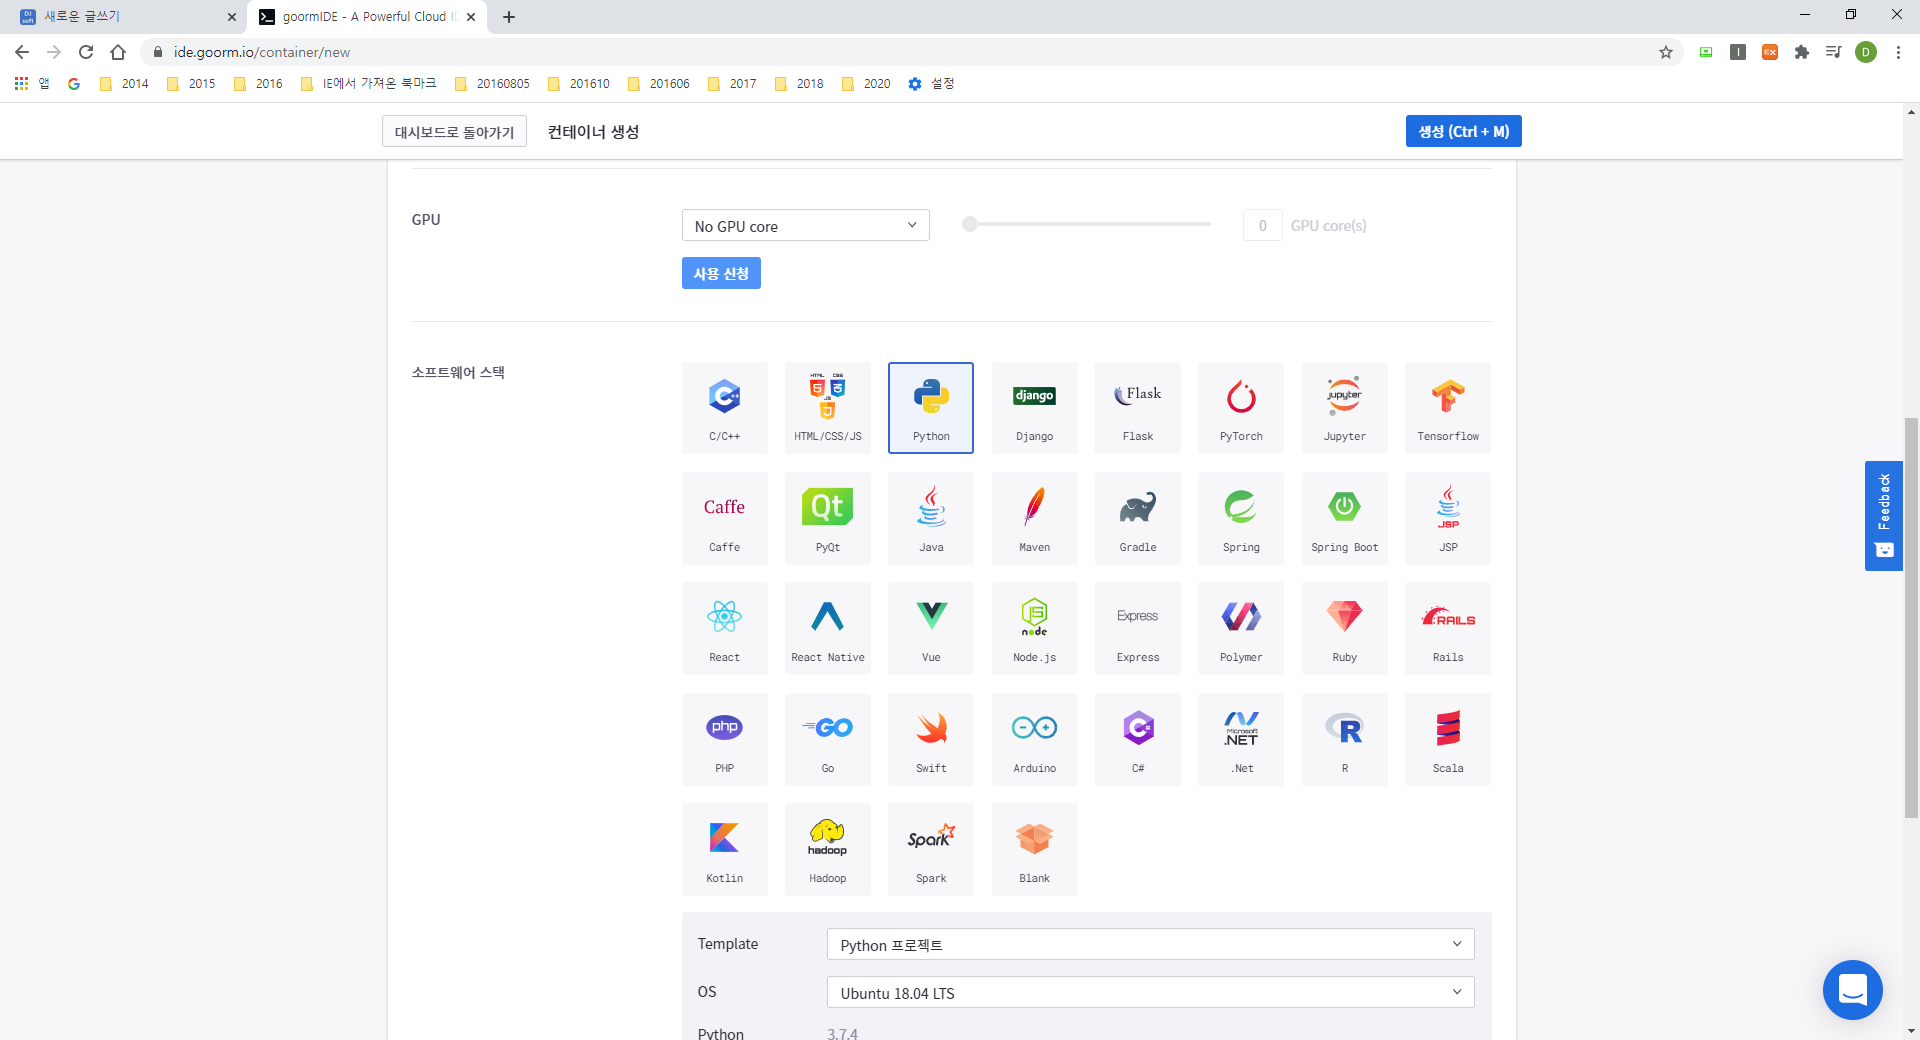
Task: Choose the Spring stack
Action: pyautogui.click(x=1241, y=518)
